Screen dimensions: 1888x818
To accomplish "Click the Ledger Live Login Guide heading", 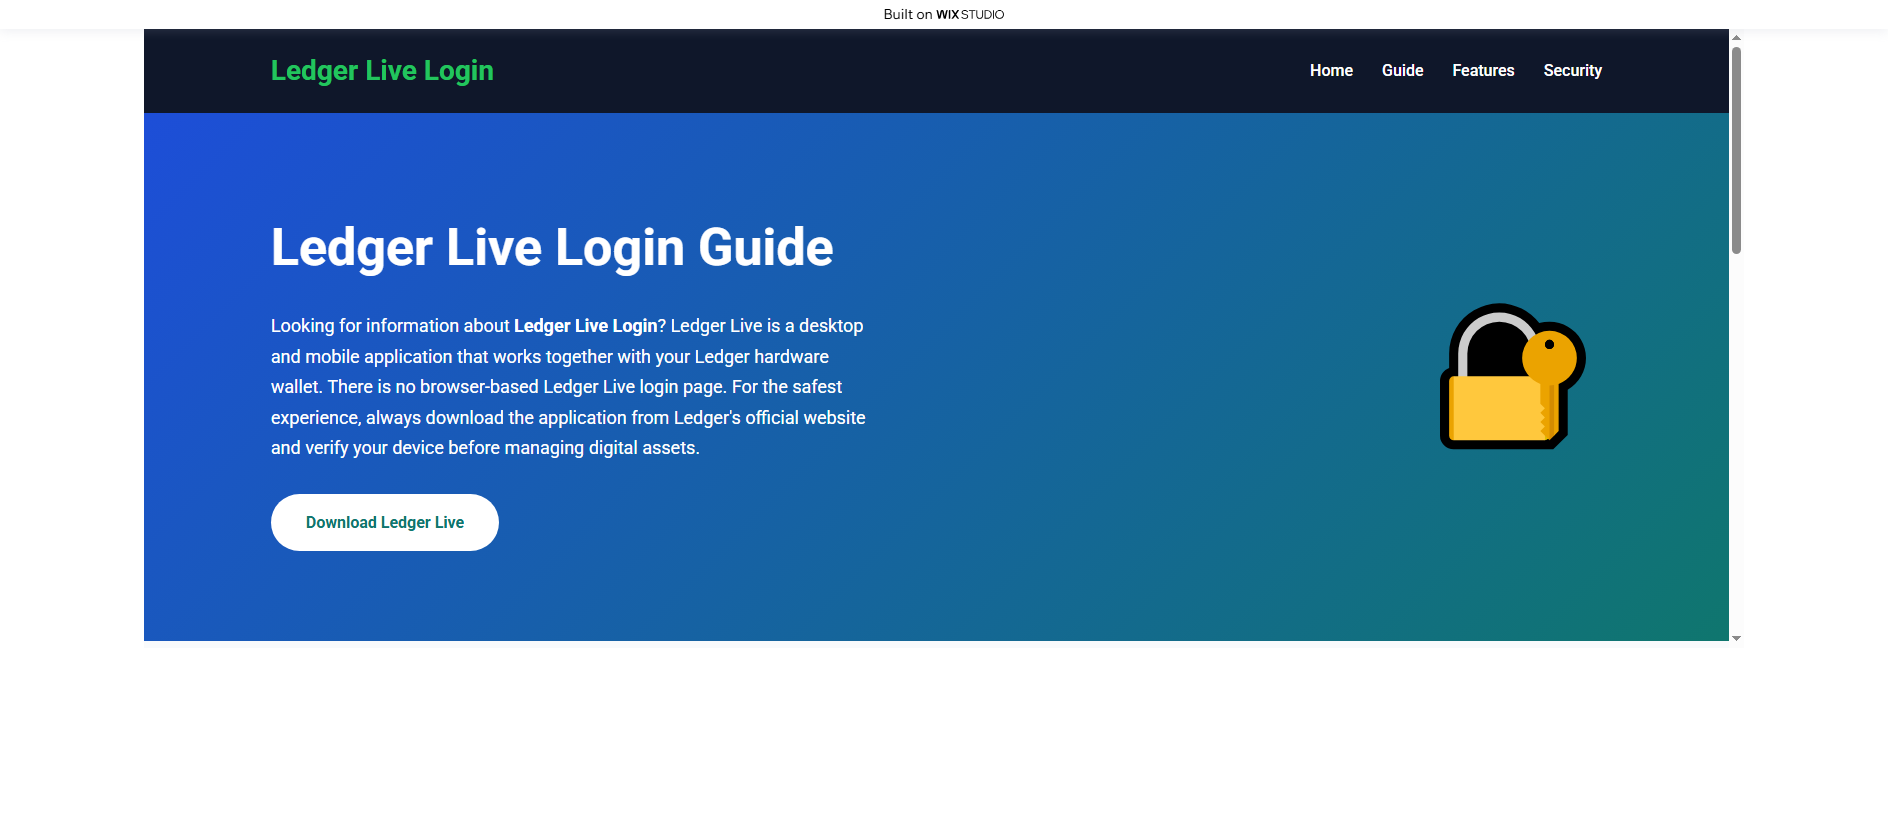I will click(x=552, y=247).
